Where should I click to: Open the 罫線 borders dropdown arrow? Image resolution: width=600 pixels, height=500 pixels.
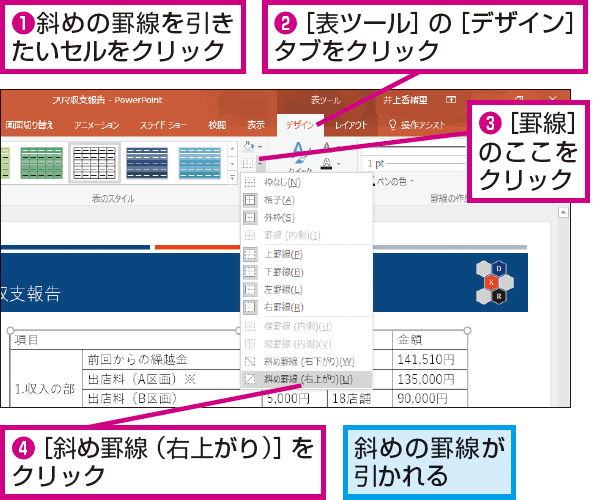(x=261, y=164)
